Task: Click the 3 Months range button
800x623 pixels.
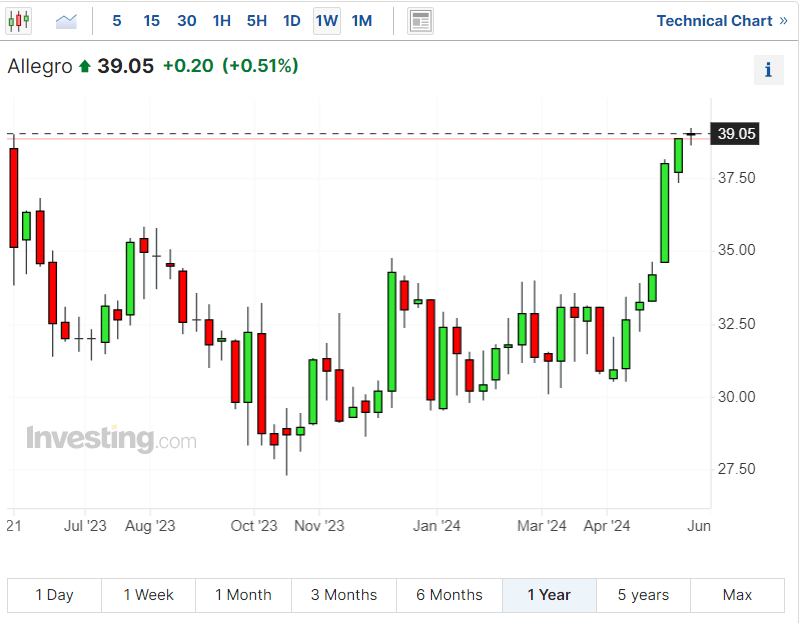Action: (343, 595)
